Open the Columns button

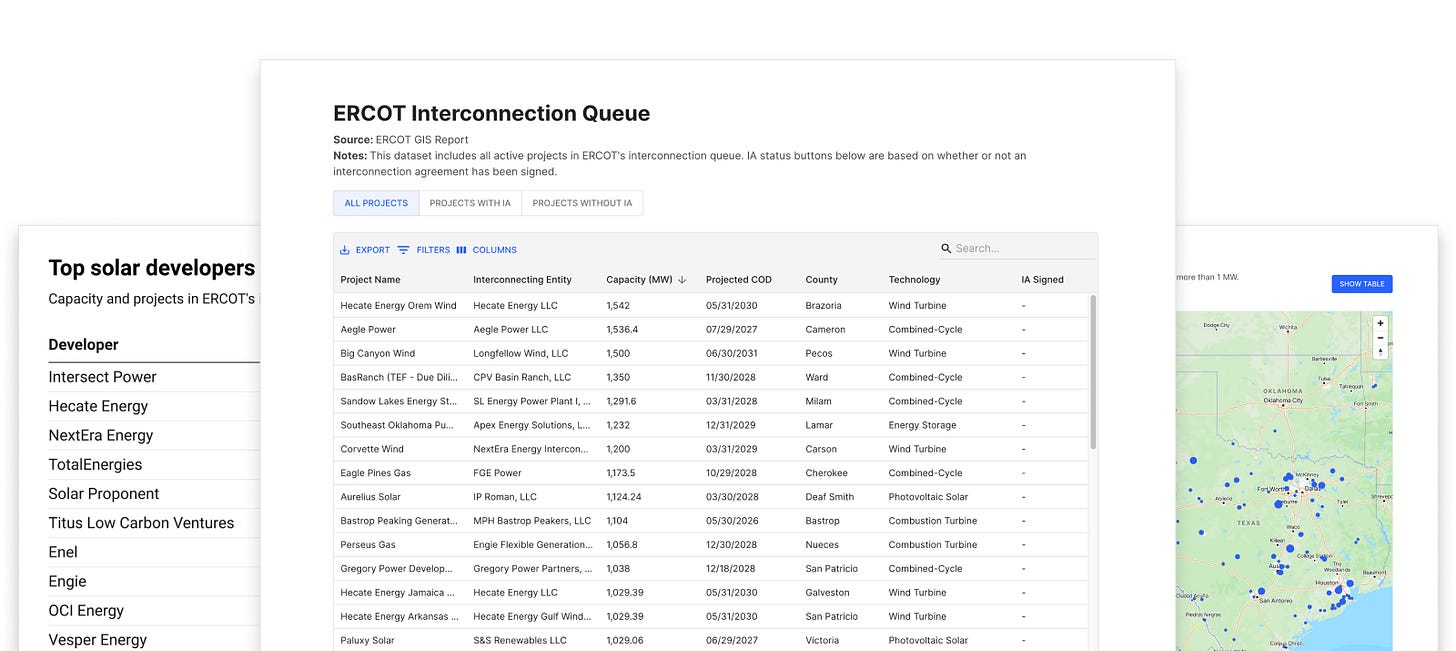[486, 250]
